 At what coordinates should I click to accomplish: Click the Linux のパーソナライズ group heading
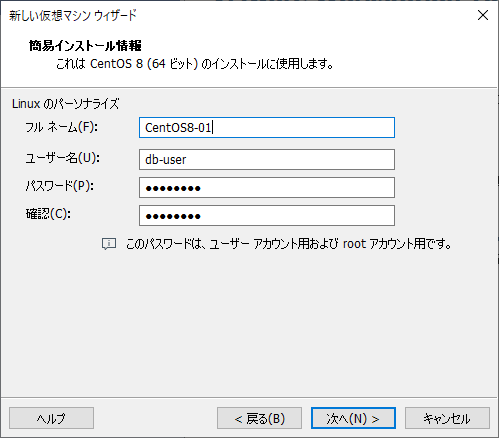(65, 104)
